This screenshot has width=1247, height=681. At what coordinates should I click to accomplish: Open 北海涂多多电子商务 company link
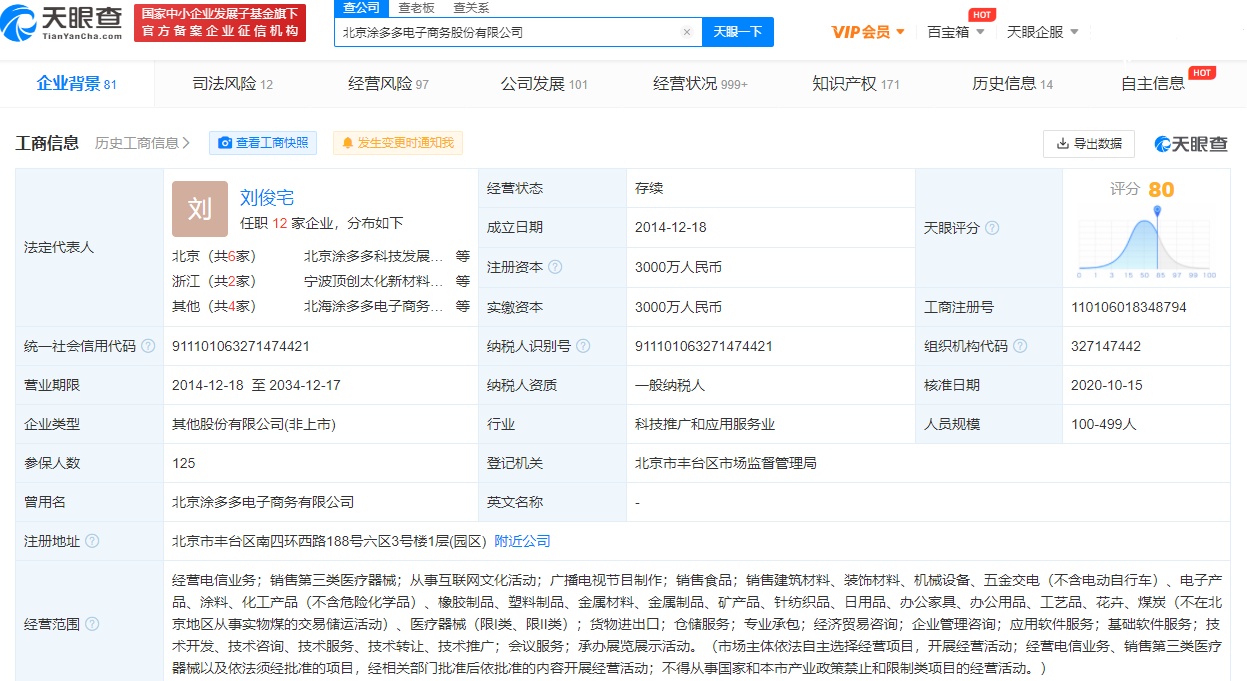(373, 306)
